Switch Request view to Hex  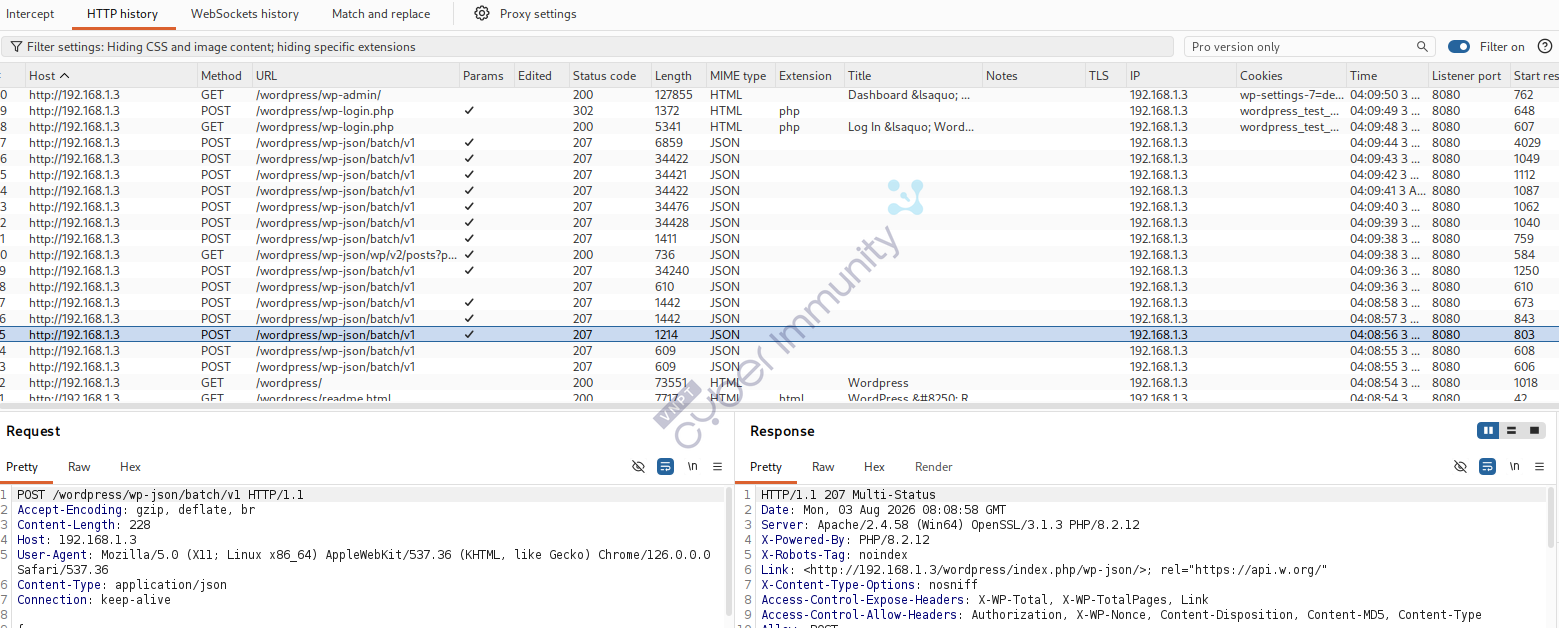[x=130, y=467]
